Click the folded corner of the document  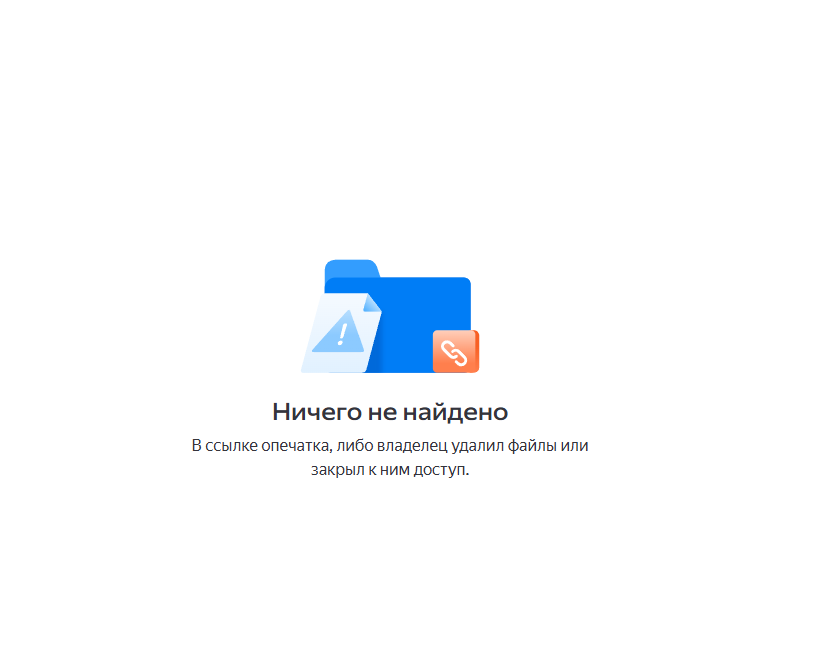pos(373,303)
